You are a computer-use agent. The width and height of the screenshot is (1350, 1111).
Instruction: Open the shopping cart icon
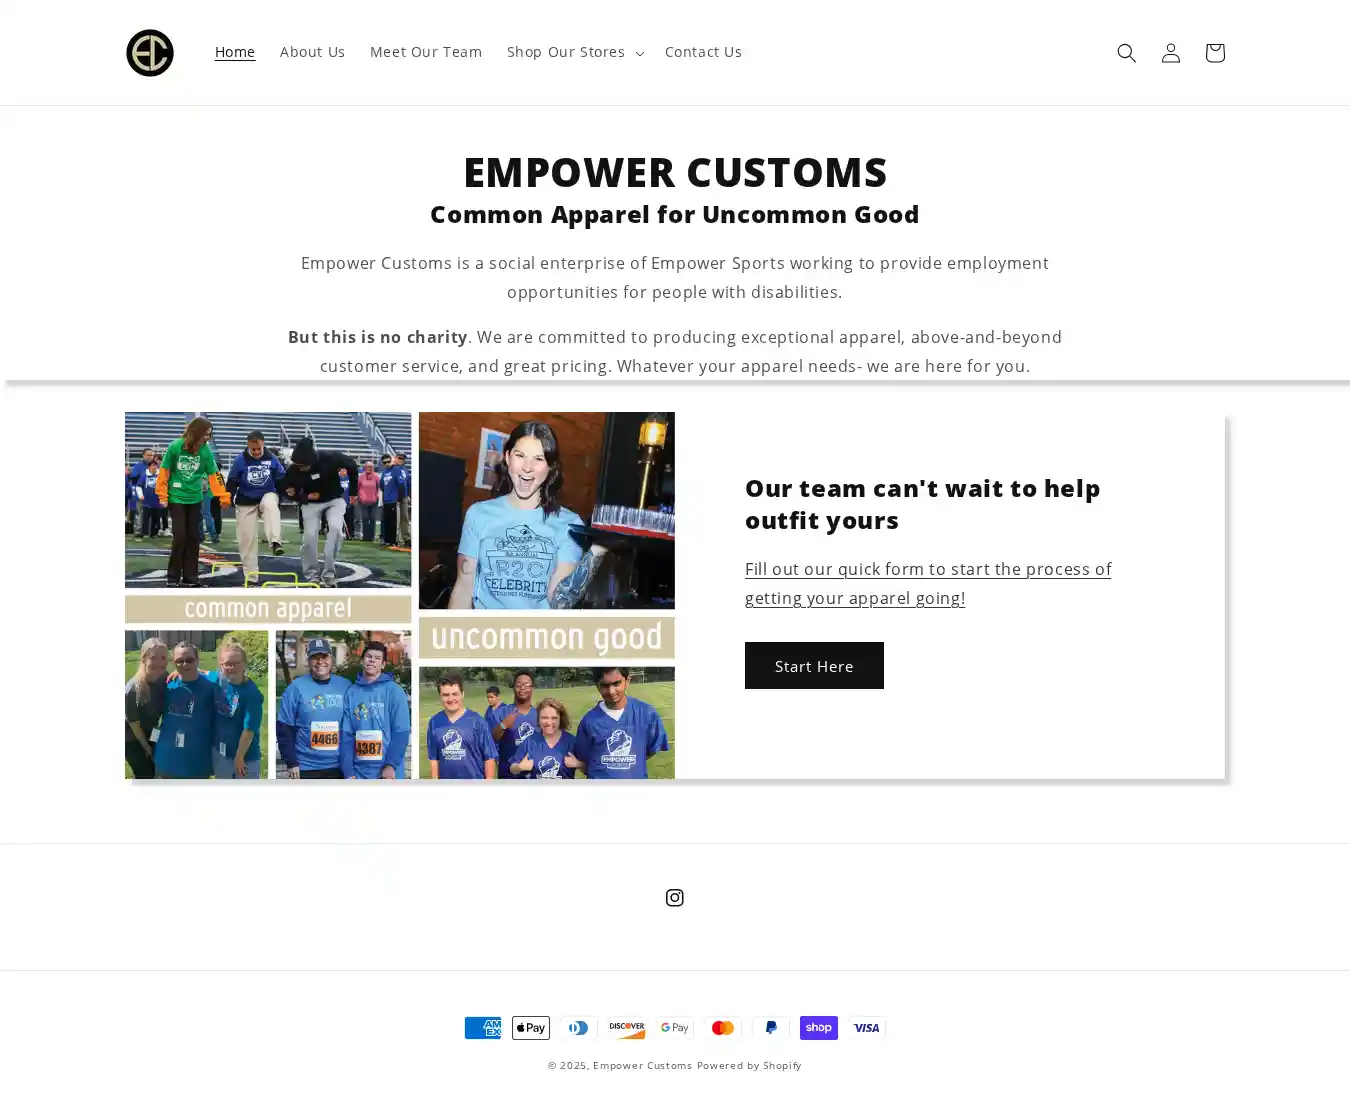click(1214, 53)
